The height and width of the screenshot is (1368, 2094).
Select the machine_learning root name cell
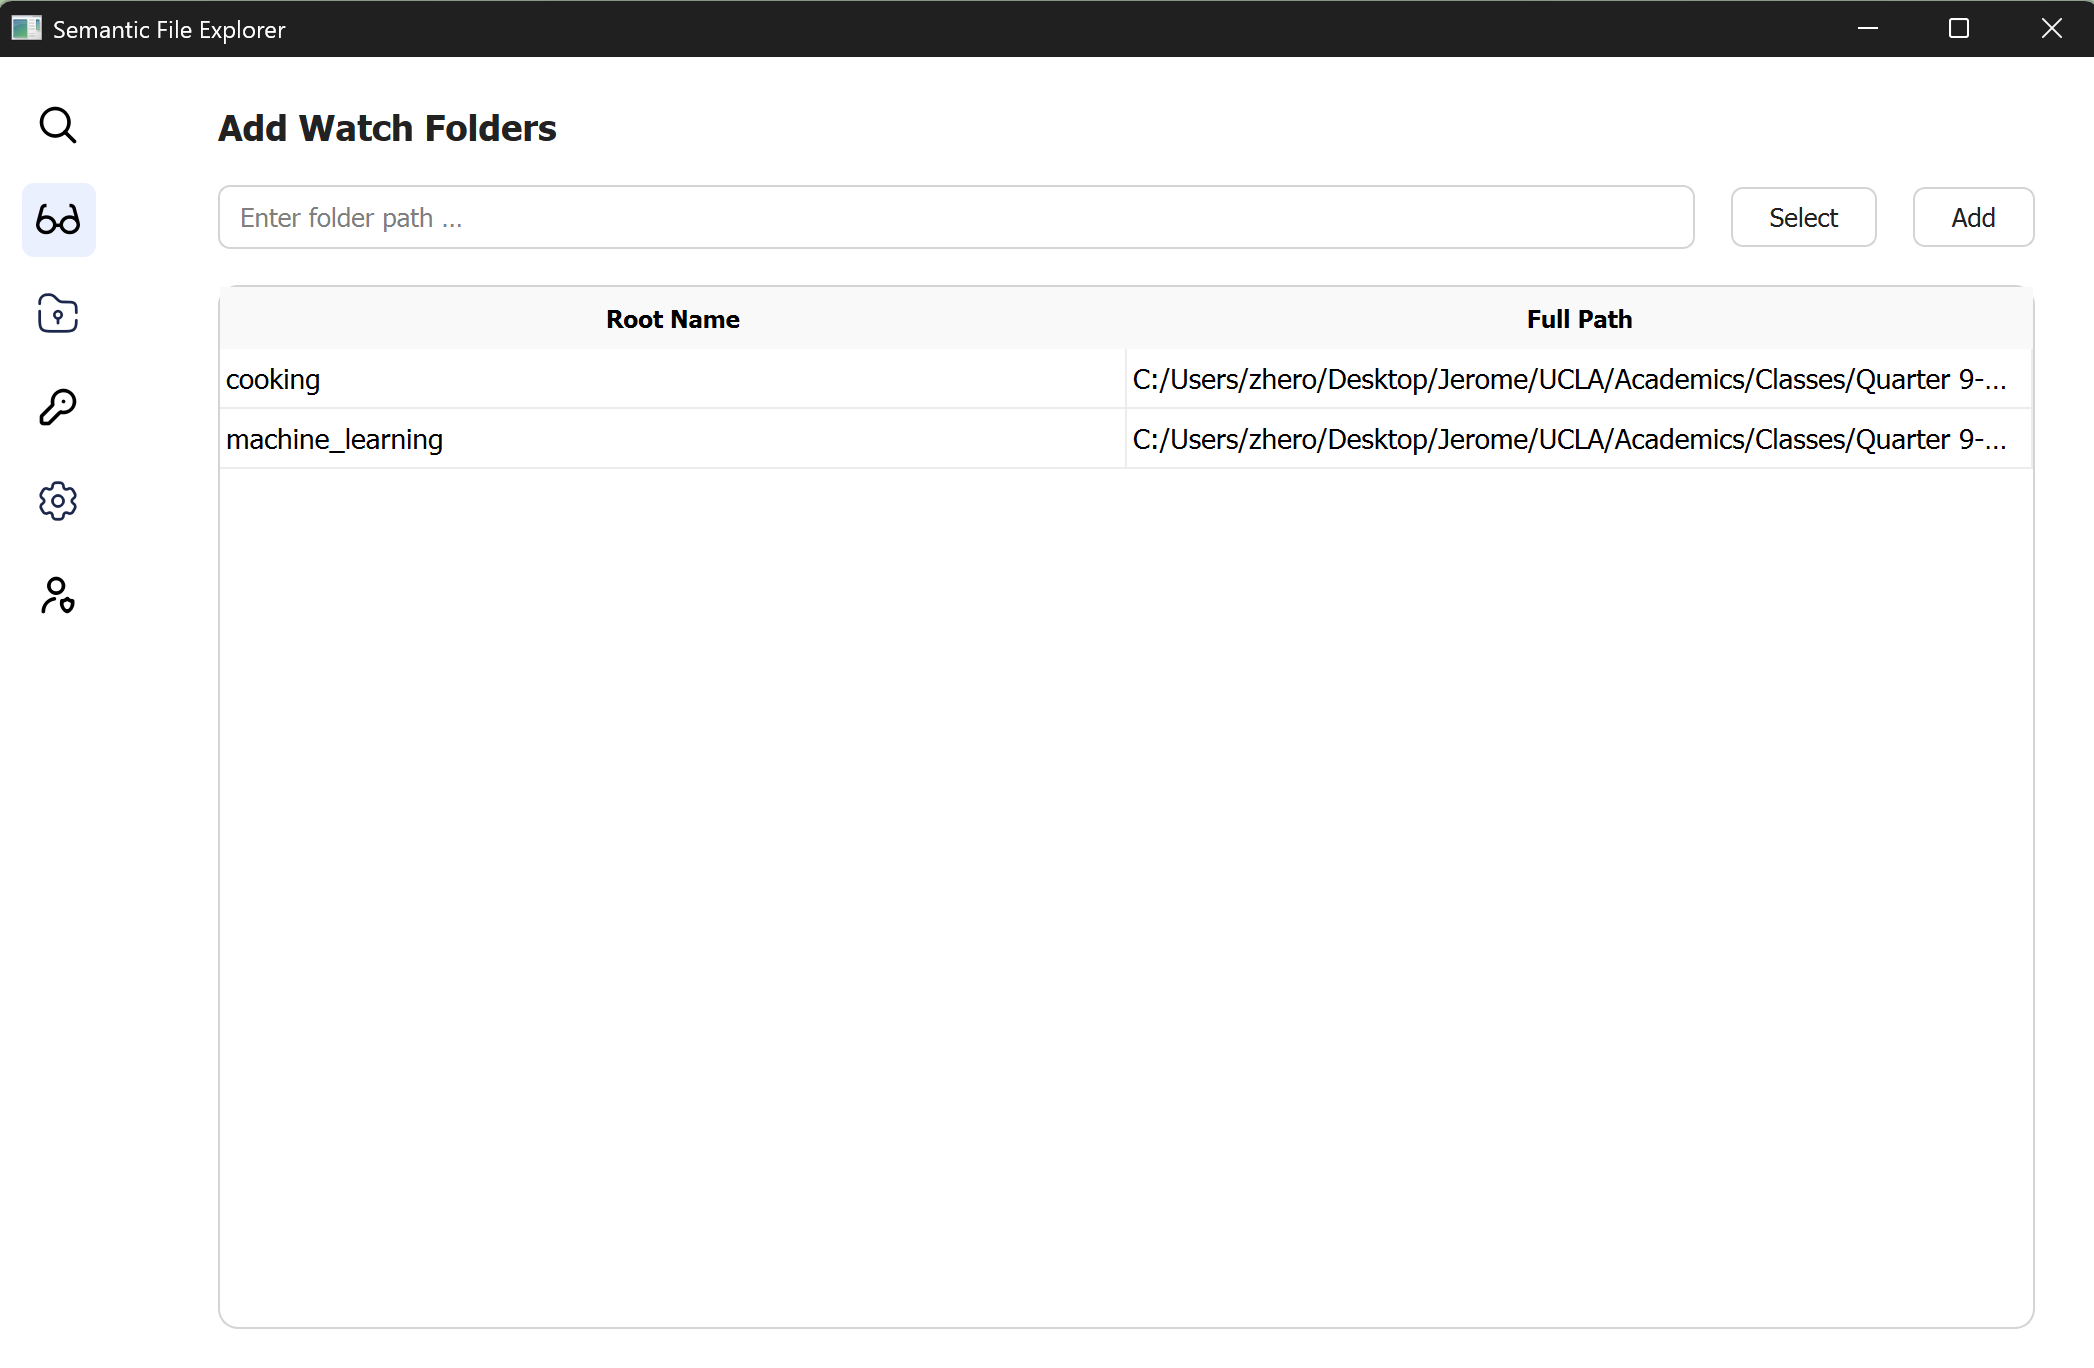point(672,439)
